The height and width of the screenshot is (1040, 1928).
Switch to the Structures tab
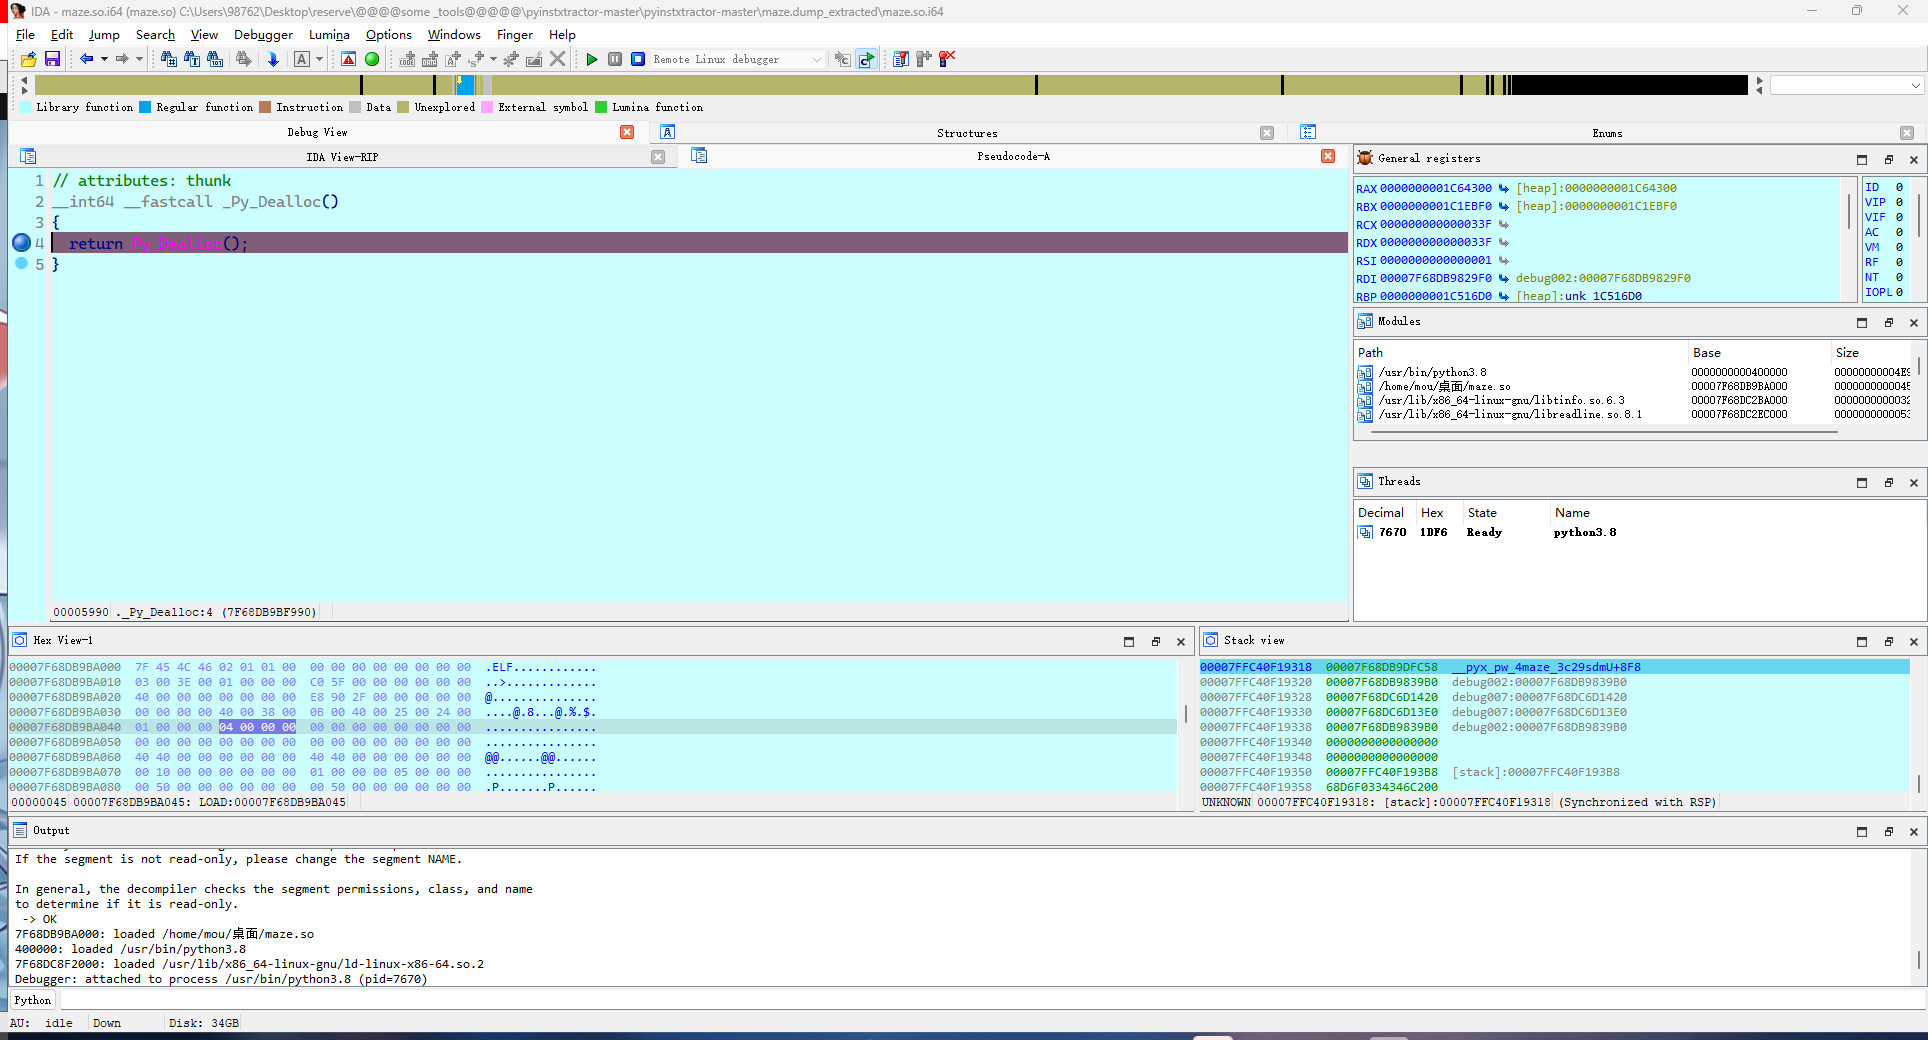click(966, 133)
